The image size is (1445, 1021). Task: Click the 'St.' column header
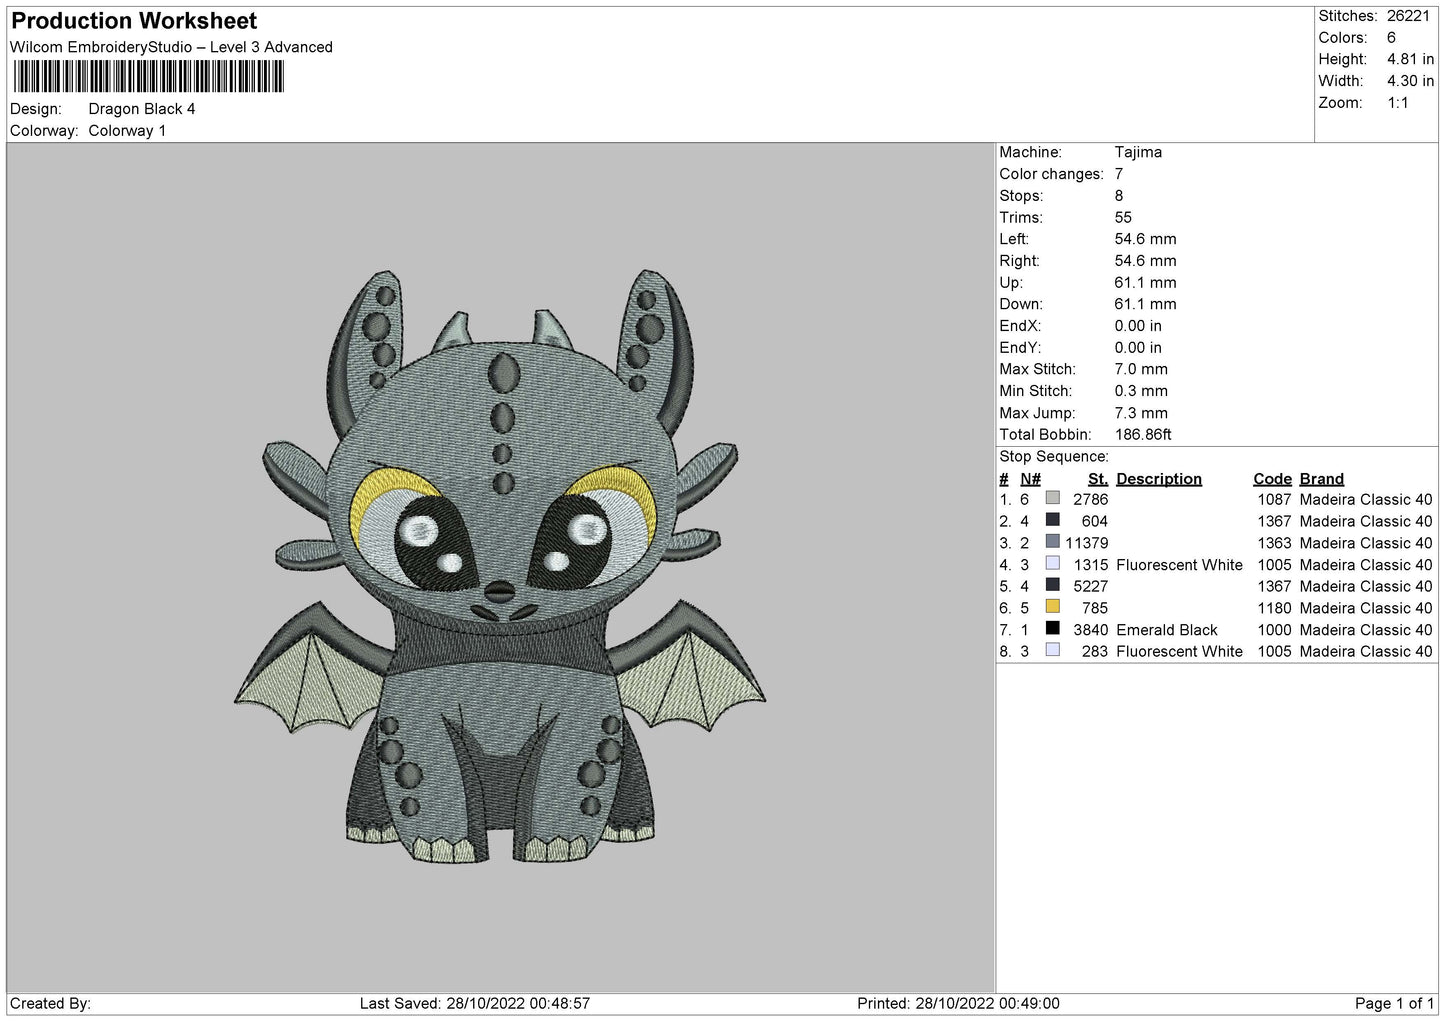[1098, 479]
